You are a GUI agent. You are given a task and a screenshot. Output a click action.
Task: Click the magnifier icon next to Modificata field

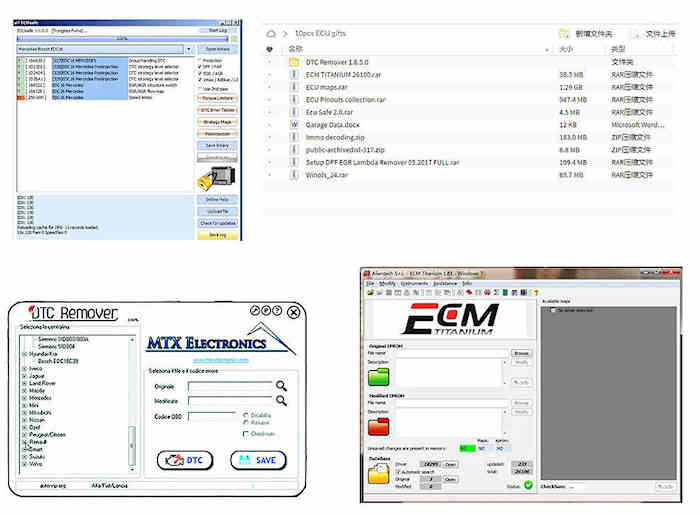(281, 400)
